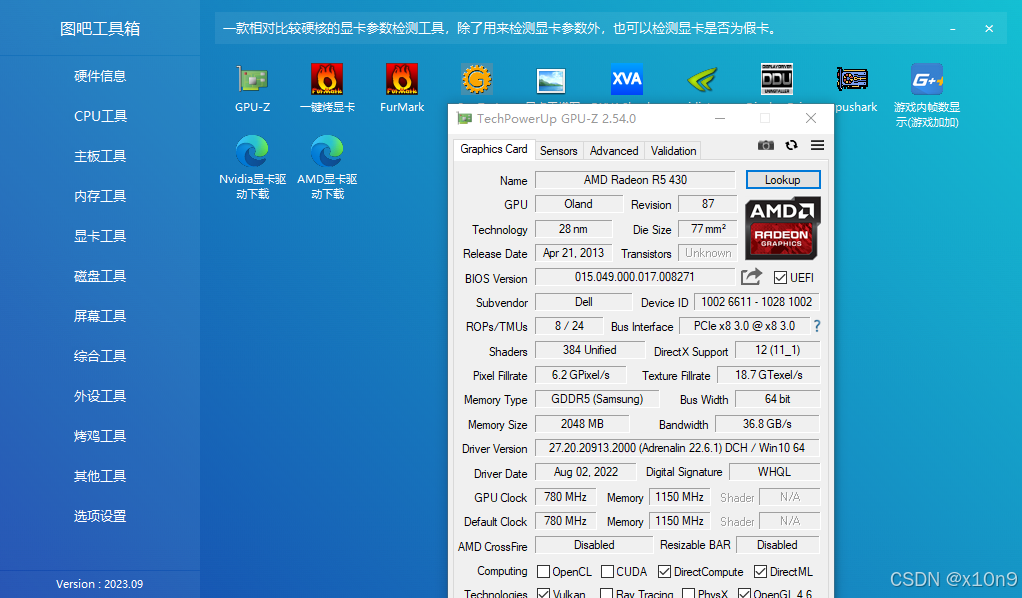Click the Shaders value '384 Unified'
1022x598 pixels.
pos(589,350)
